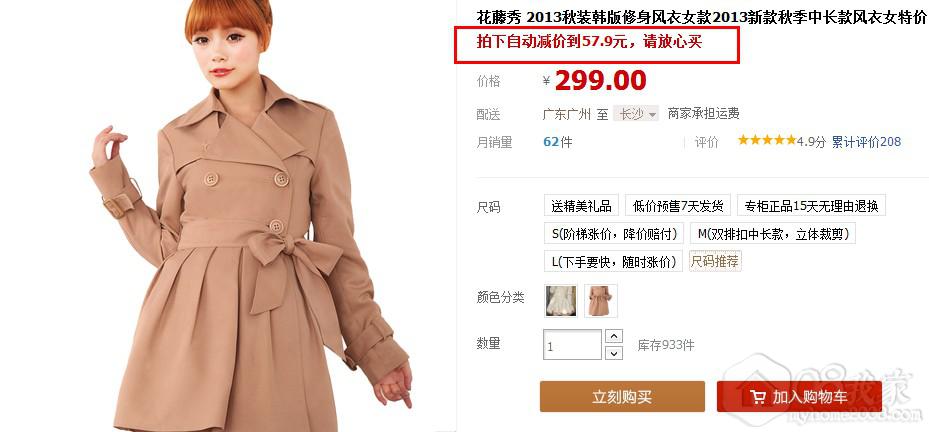Click the 立刻购买 buy now button
The image size is (929, 432).
(622, 396)
